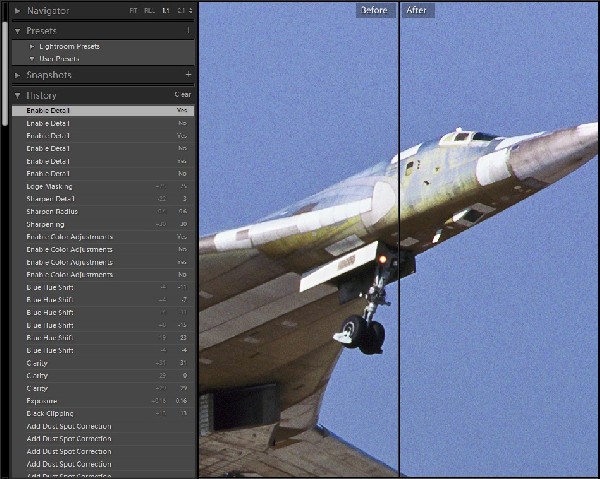Viewport: 600px width, 479px height.
Task: Select the Edge Masking history step
Action: tap(103, 187)
